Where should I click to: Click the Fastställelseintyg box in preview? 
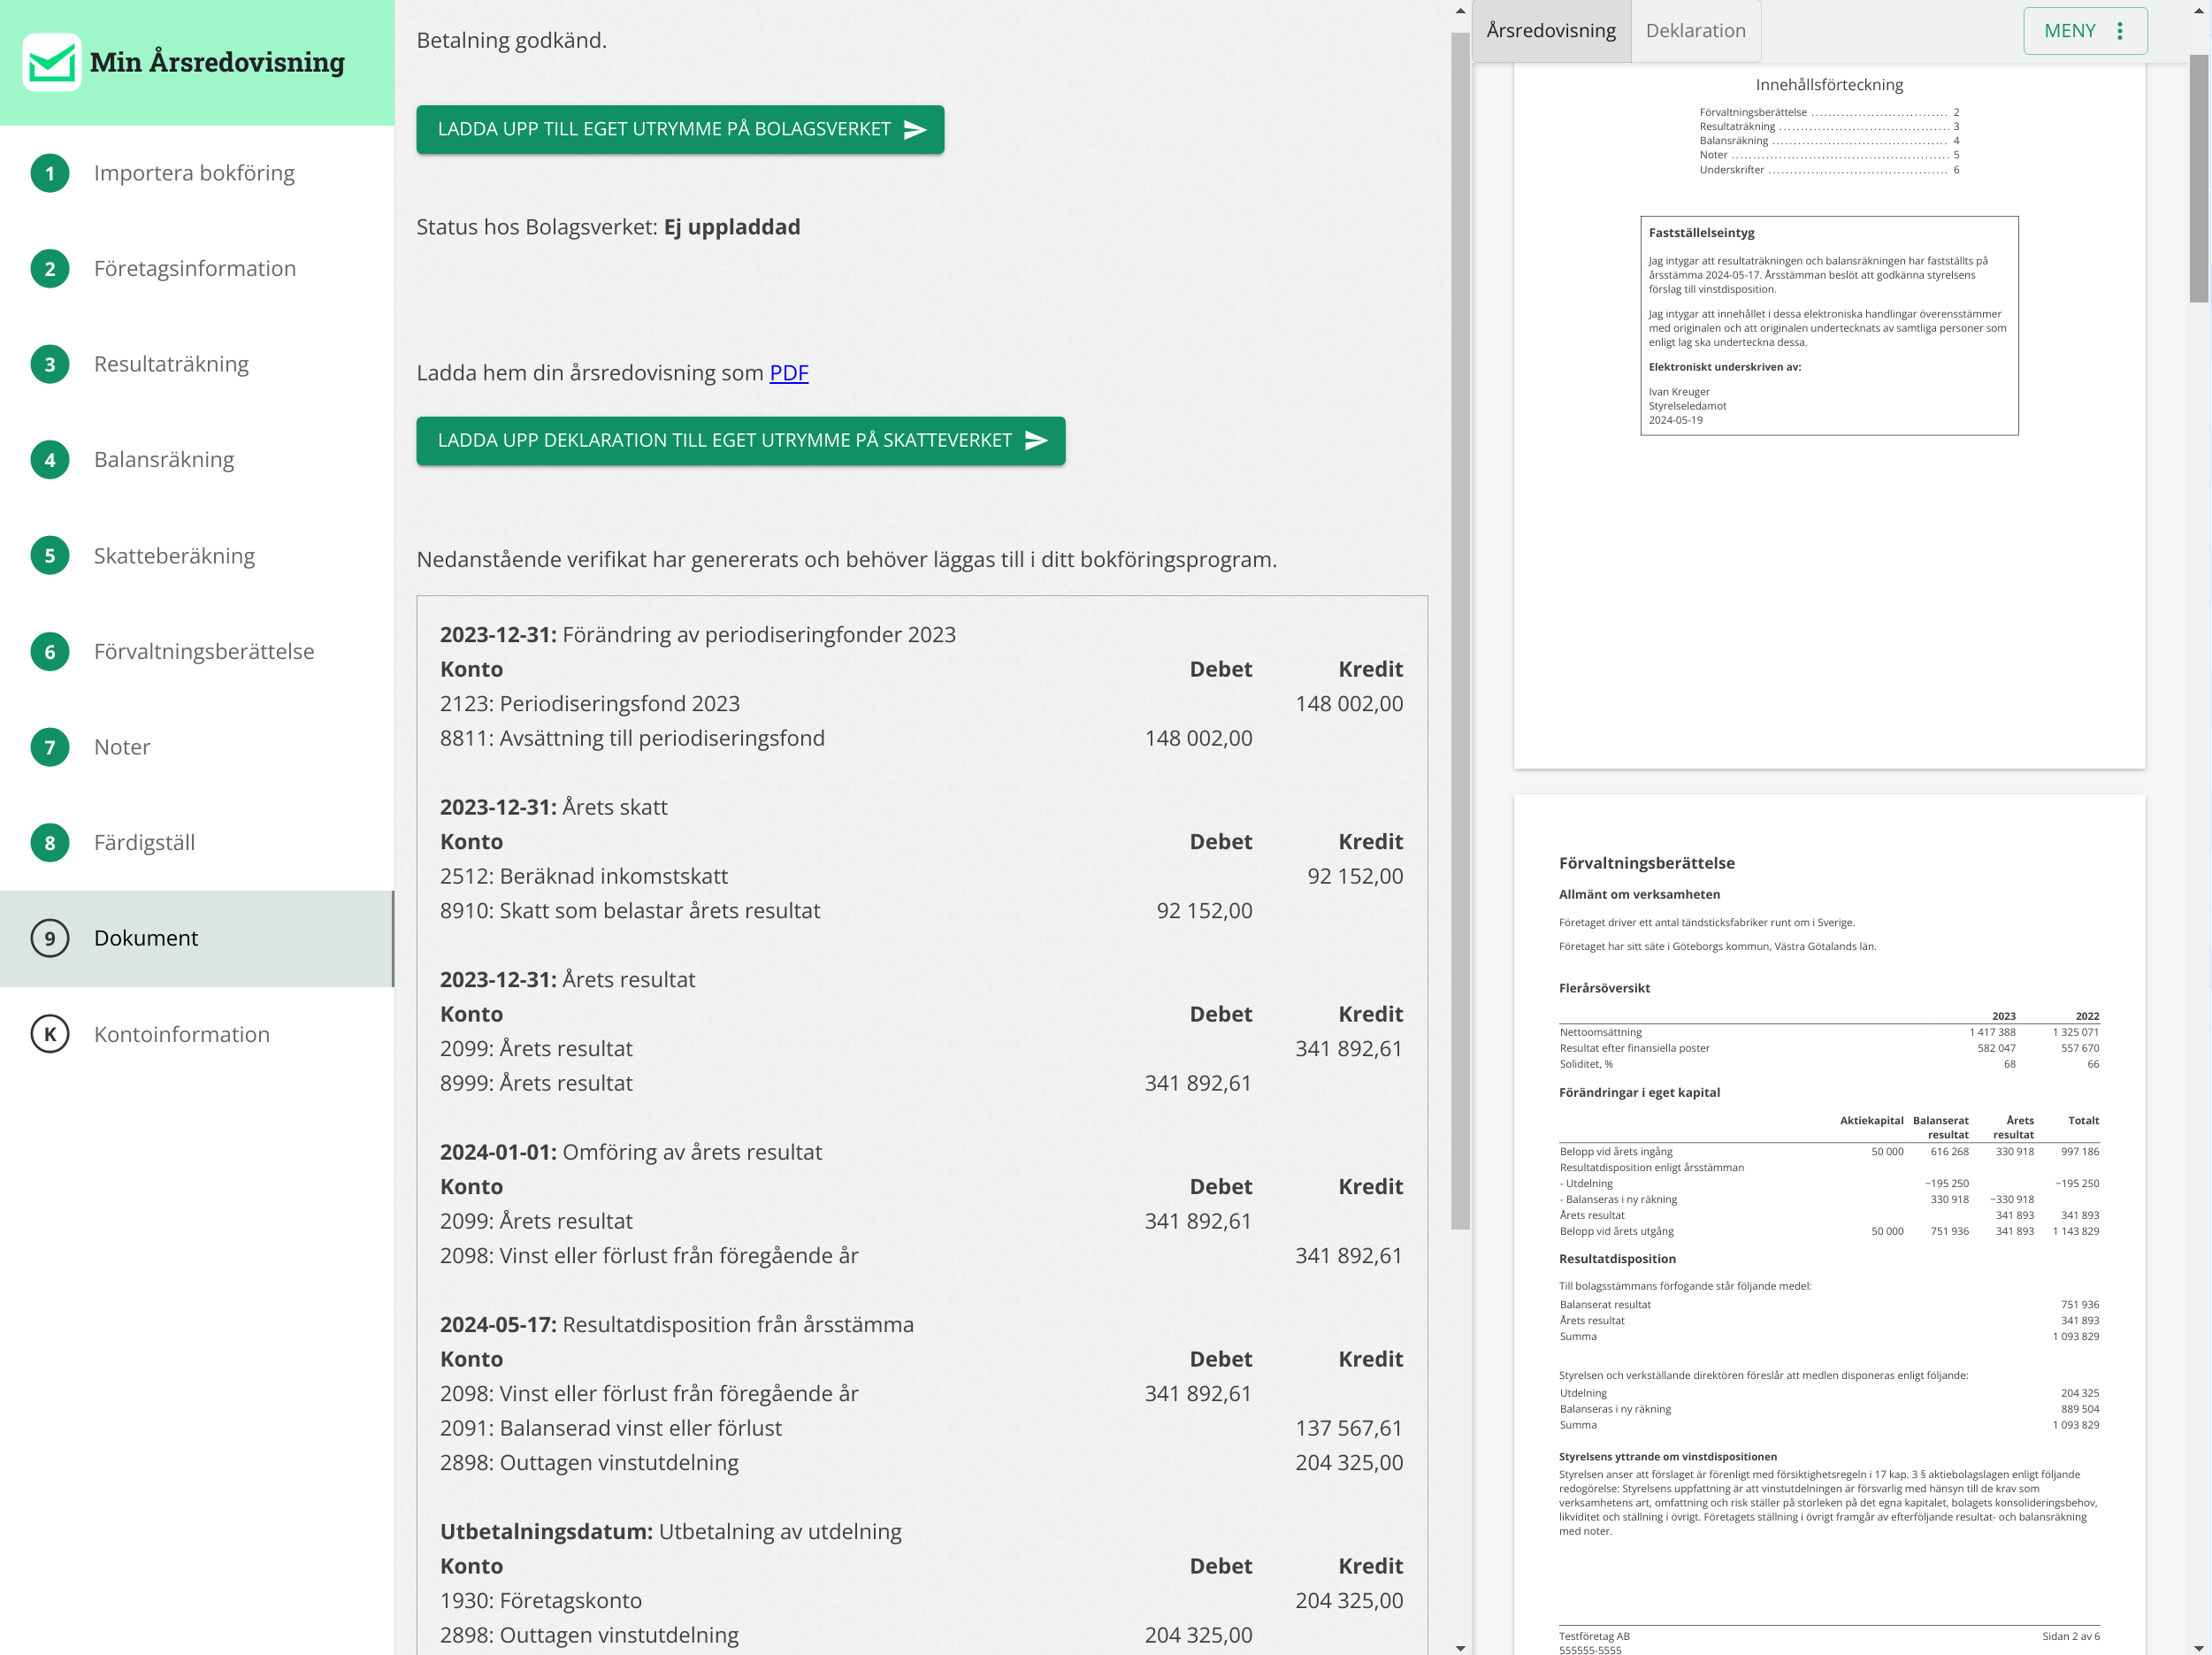(1828, 325)
